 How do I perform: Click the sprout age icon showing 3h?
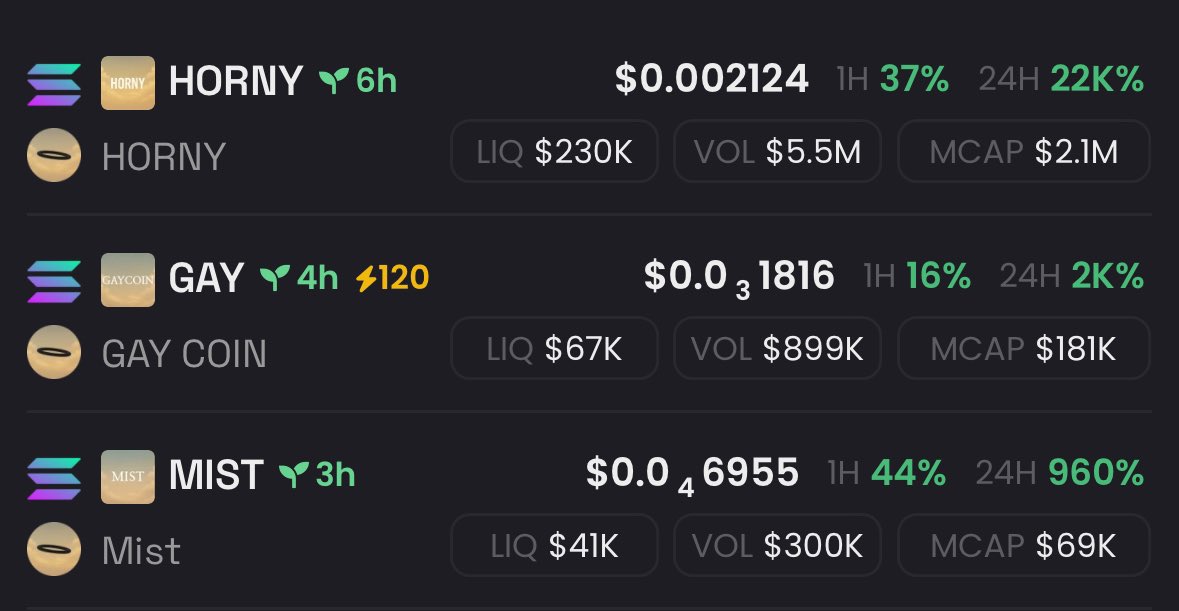coord(294,473)
